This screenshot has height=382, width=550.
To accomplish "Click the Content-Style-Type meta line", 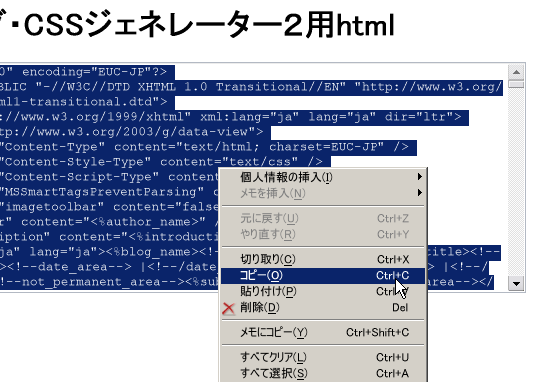I will click(165, 162).
